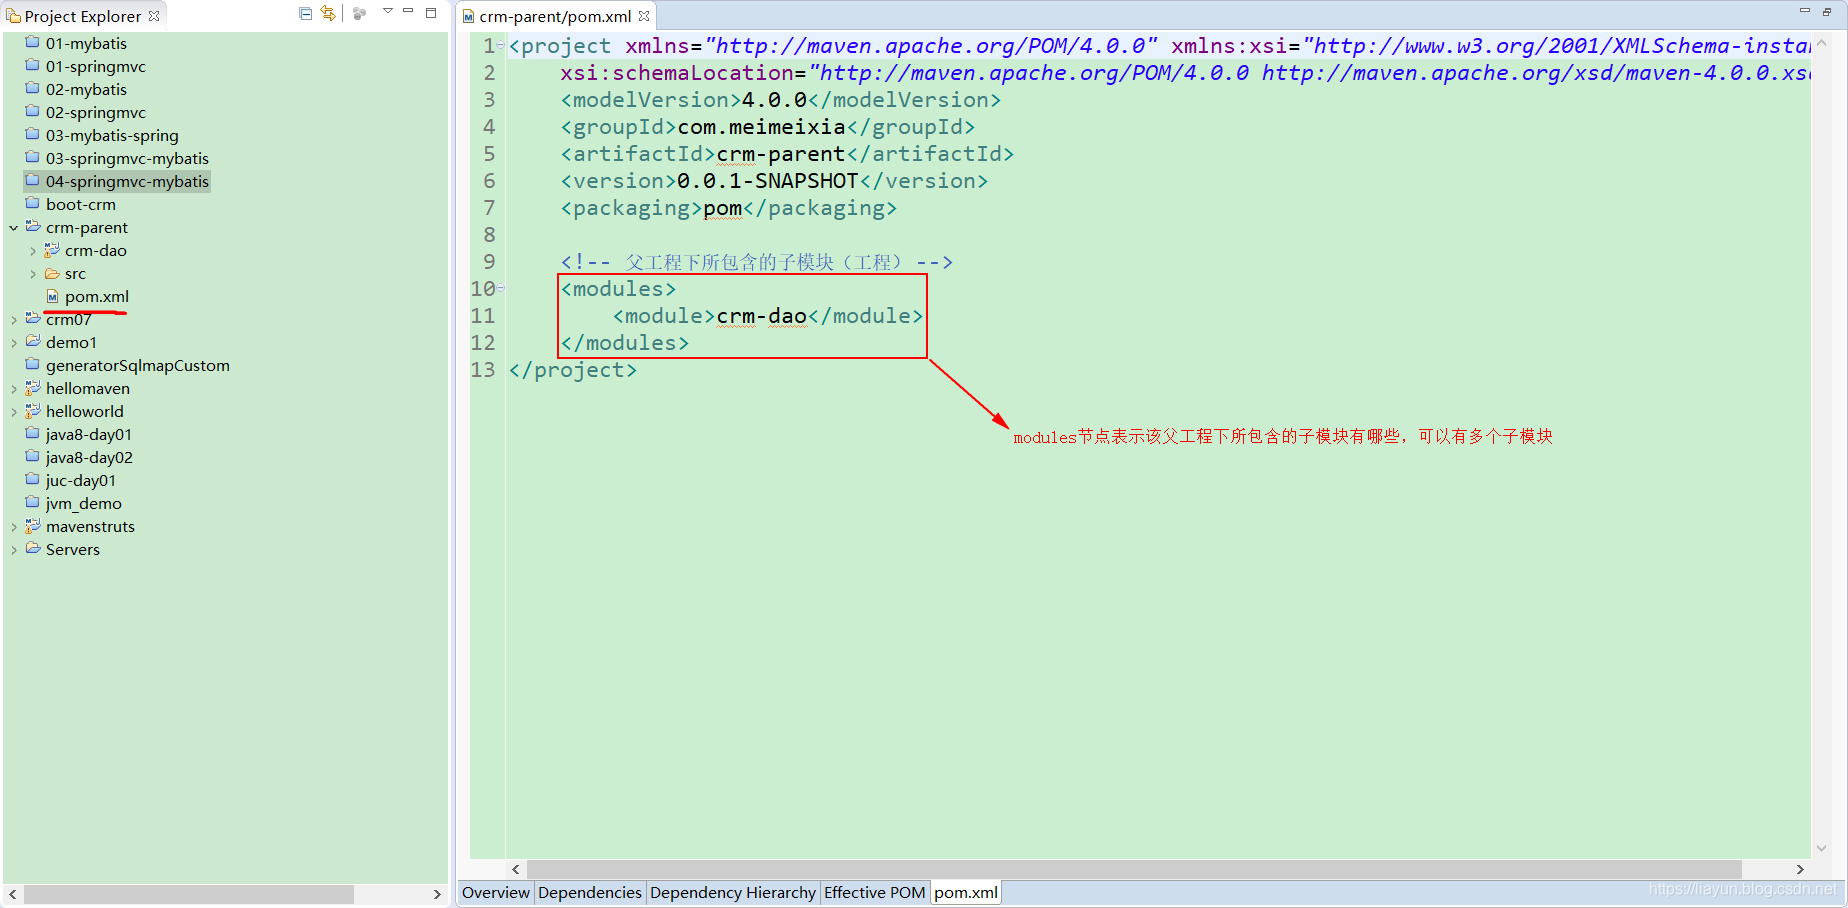Click the pom.xml file icon in tree

coord(52,296)
